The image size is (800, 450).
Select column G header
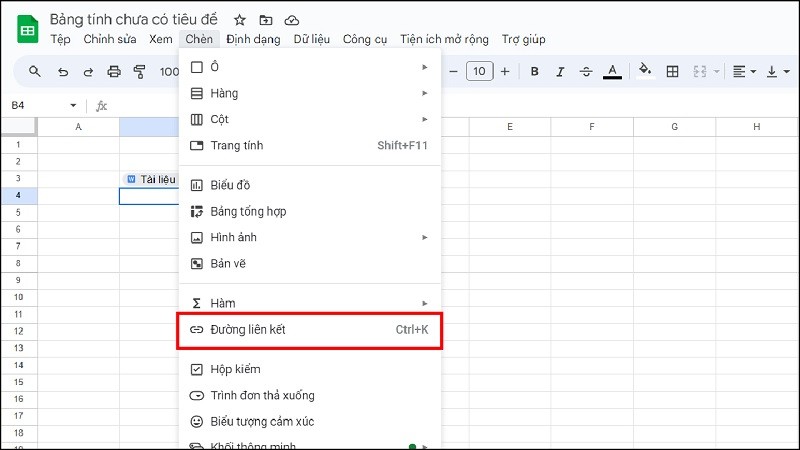point(674,127)
